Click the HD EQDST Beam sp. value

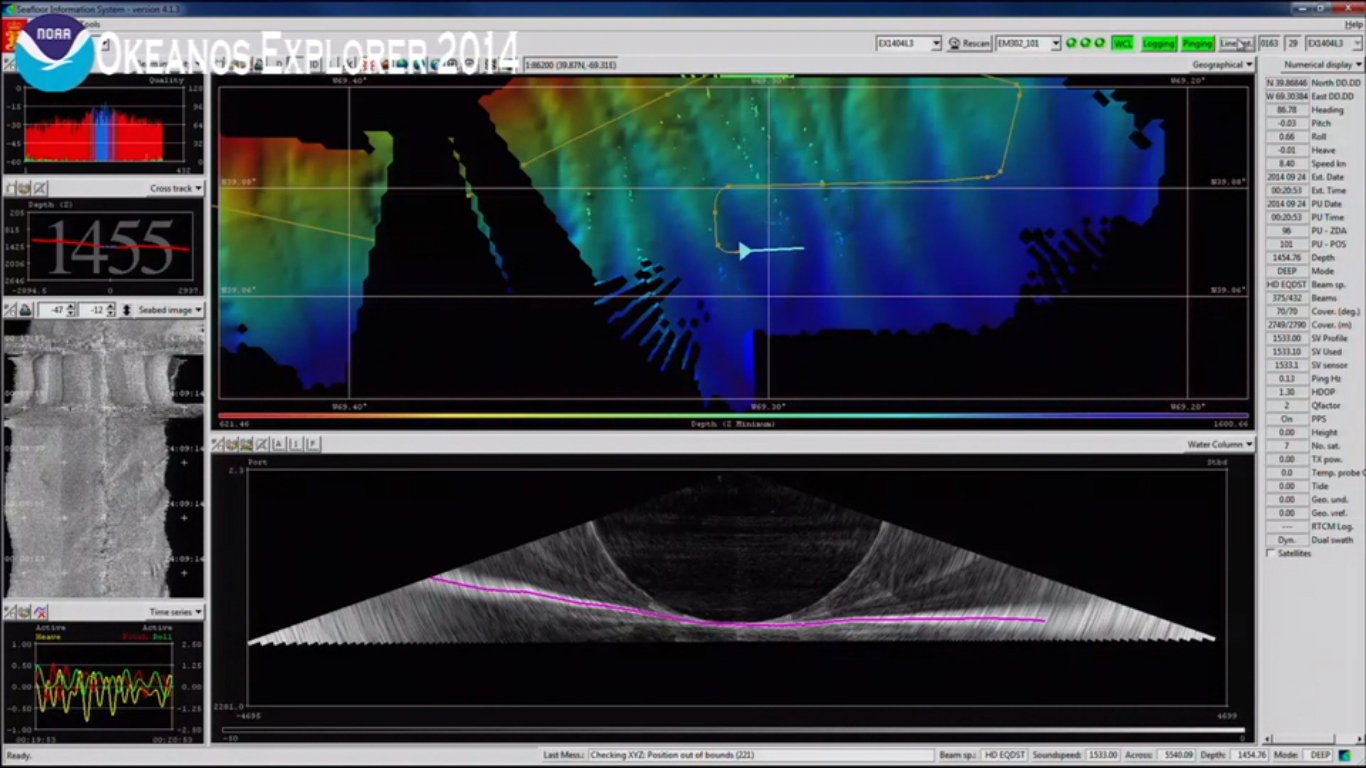point(1287,285)
